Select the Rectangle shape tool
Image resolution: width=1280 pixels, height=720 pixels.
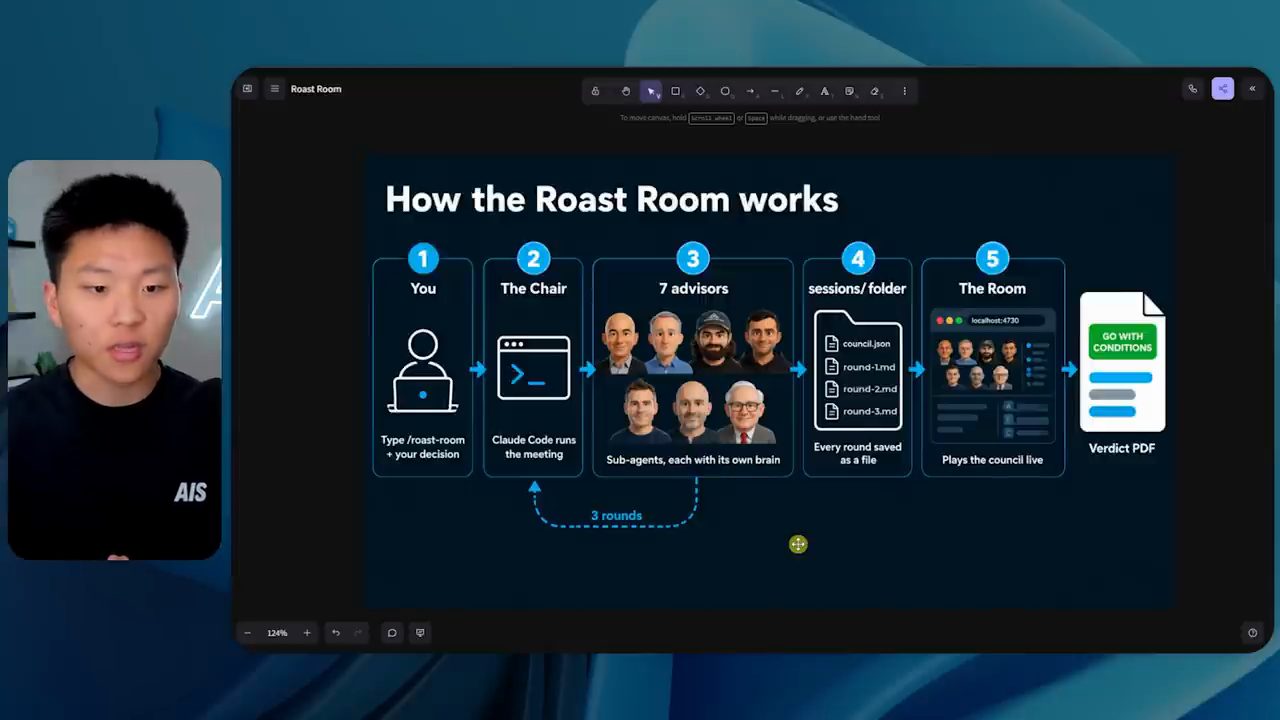[675, 91]
